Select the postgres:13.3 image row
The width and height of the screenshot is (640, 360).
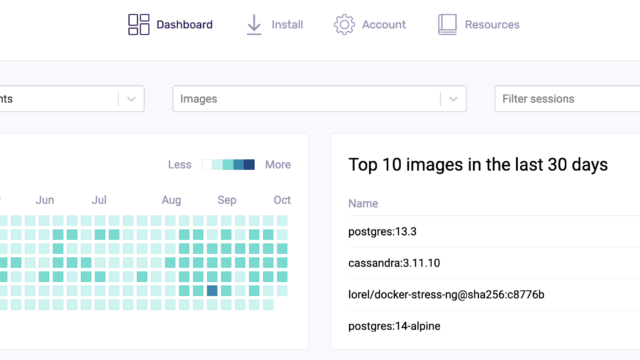494,231
